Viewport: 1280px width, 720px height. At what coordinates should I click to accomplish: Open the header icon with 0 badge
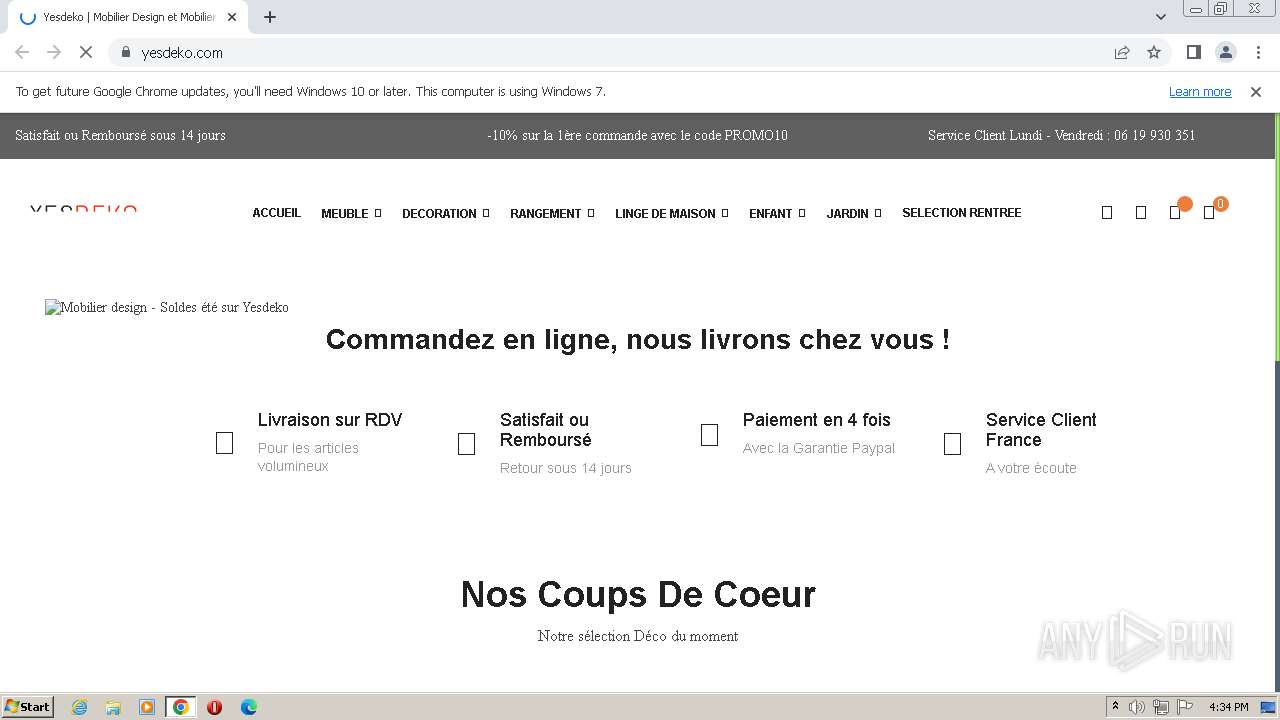1211,211
